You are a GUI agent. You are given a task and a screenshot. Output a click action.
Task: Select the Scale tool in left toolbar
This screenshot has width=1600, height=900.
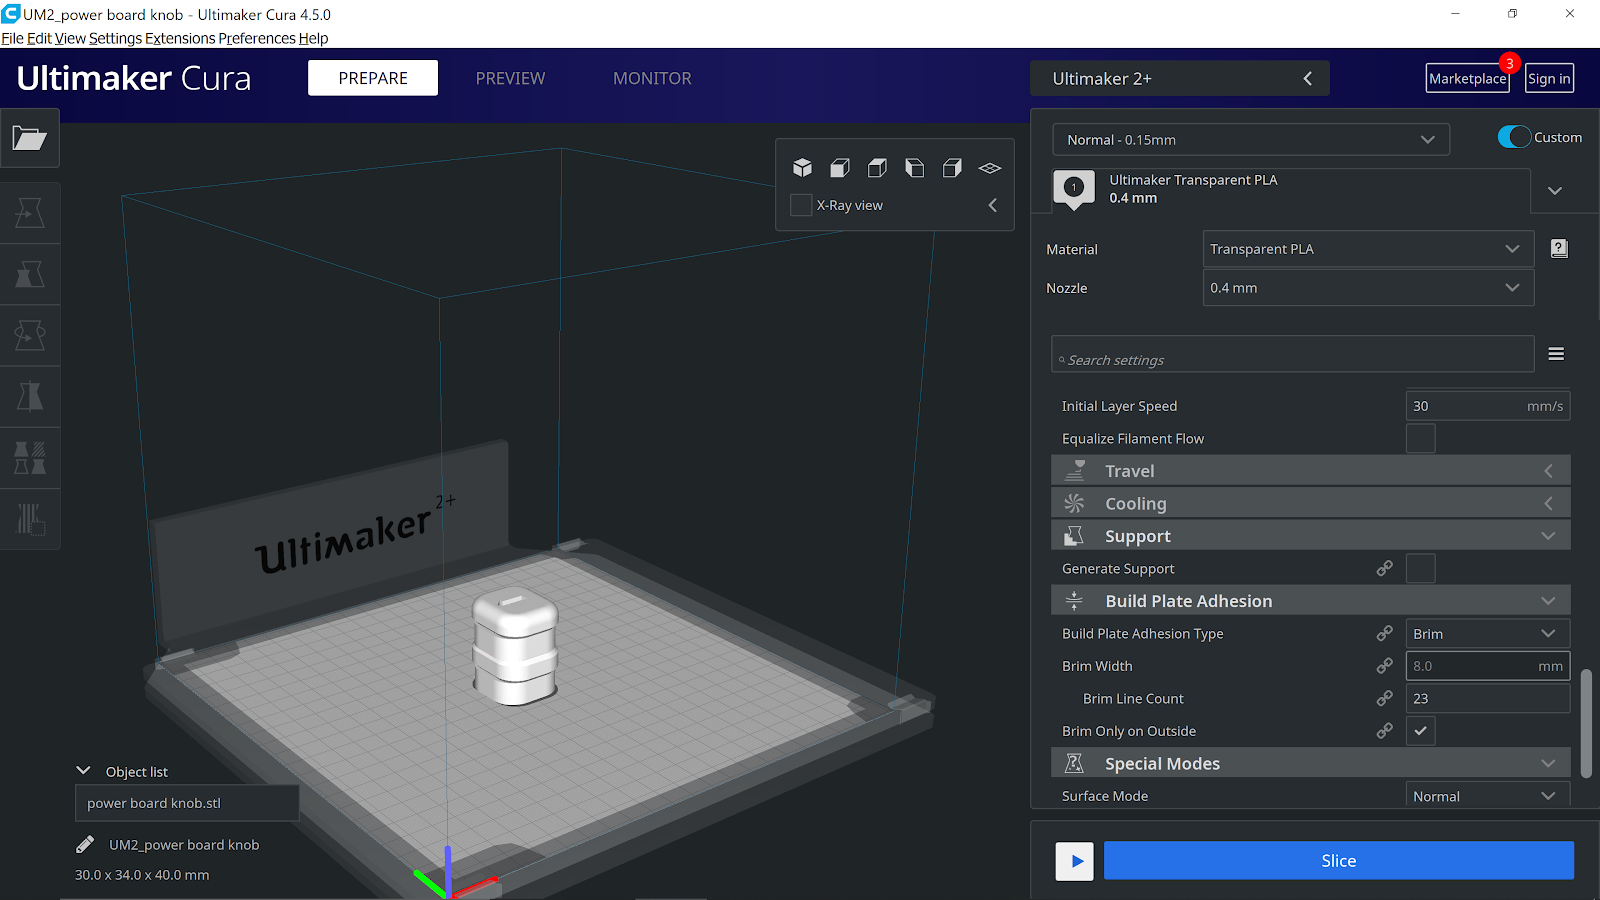tap(30, 274)
